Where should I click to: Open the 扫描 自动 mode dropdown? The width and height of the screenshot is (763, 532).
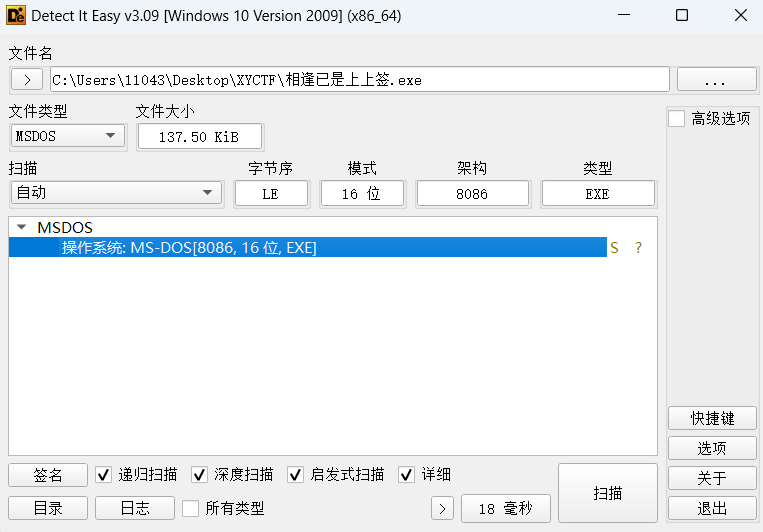[x=116, y=193]
